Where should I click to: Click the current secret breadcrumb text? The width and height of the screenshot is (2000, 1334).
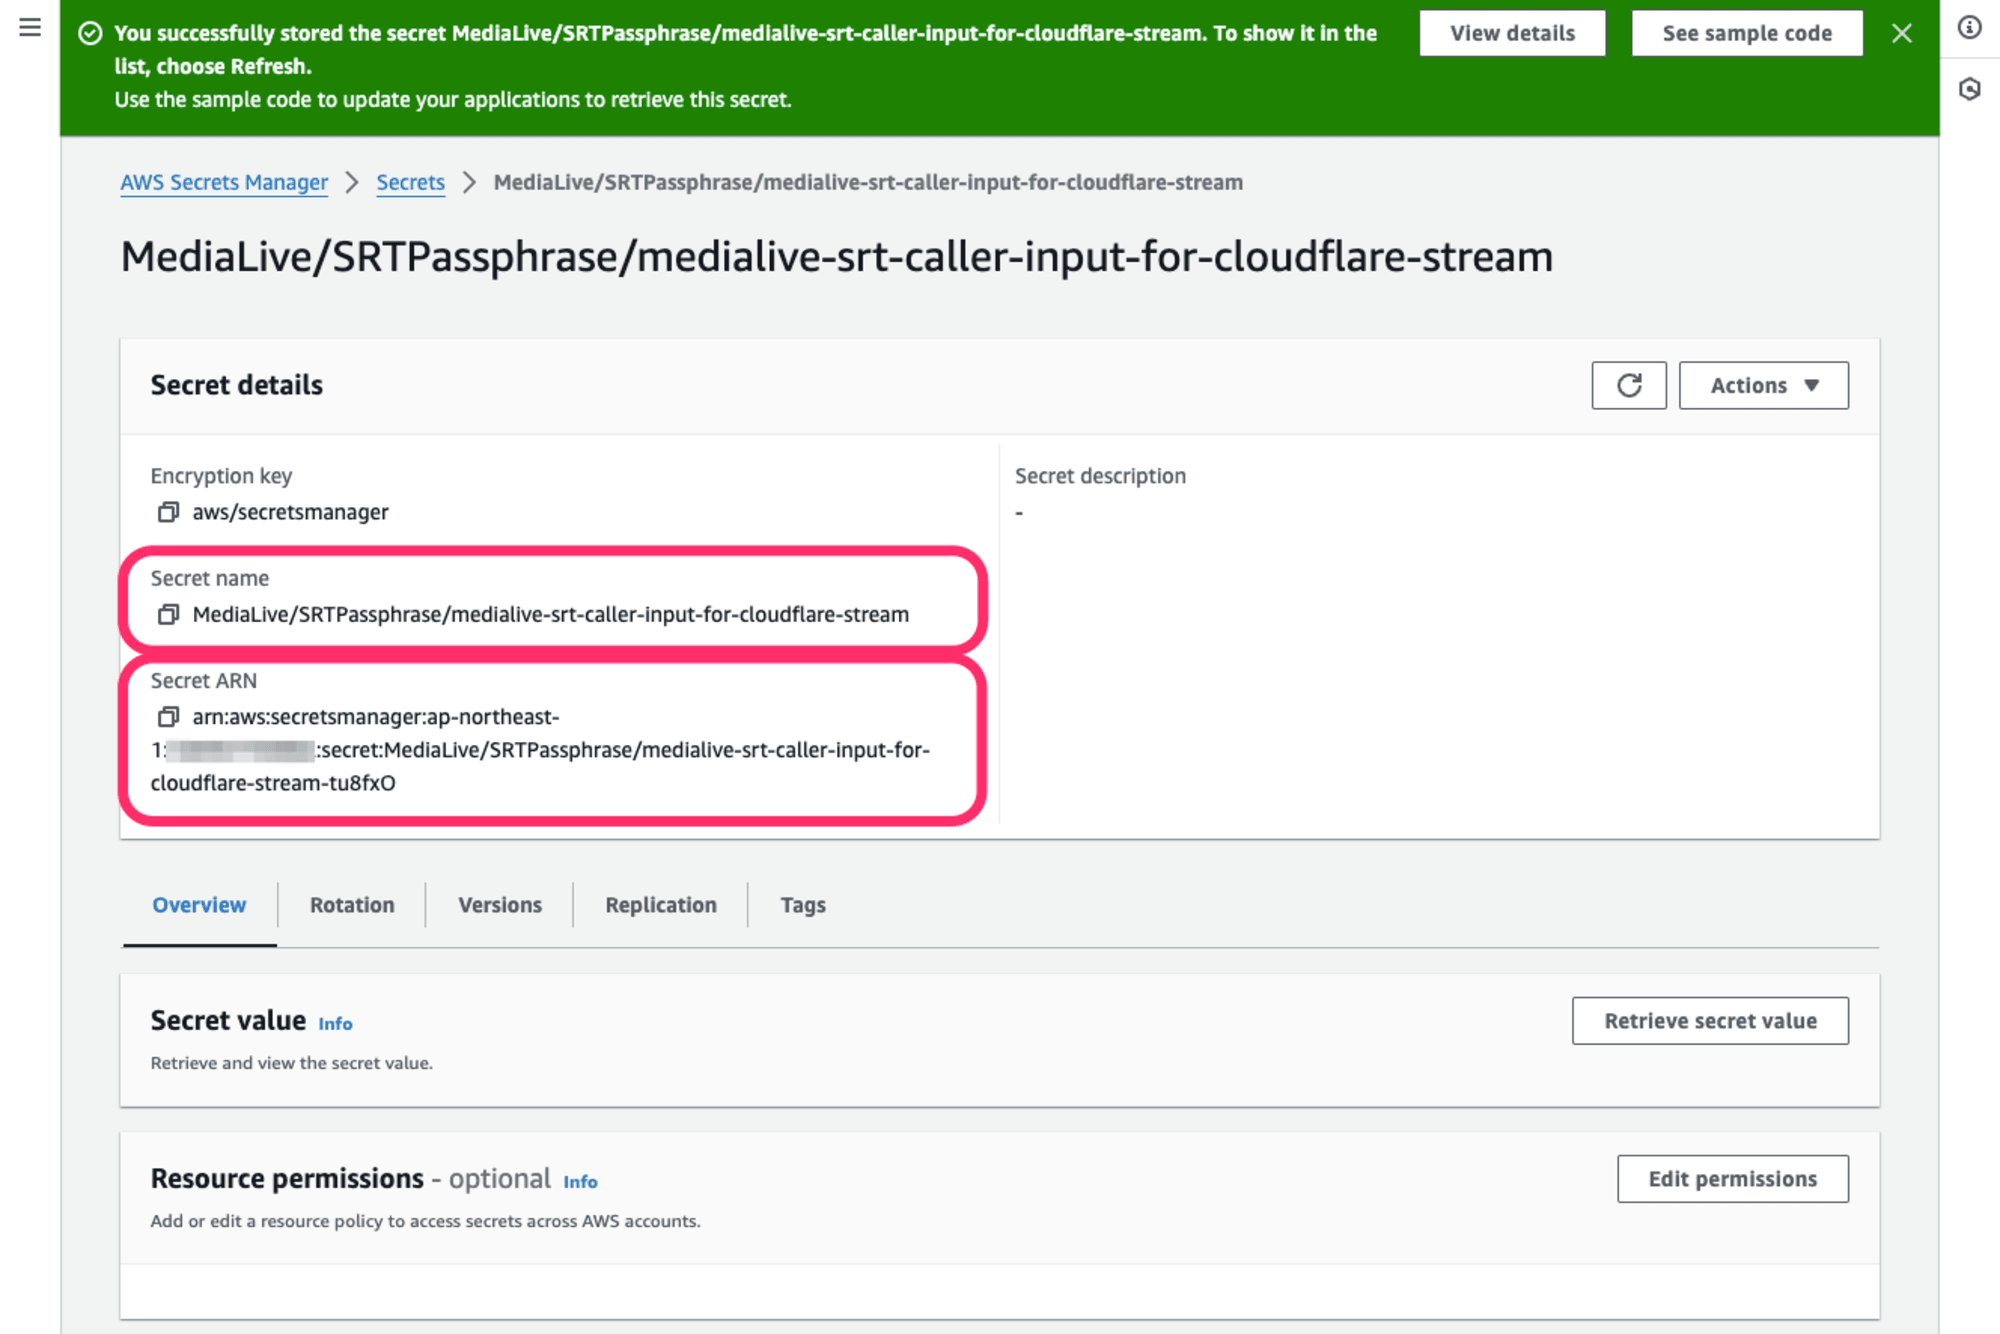coord(868,182)
